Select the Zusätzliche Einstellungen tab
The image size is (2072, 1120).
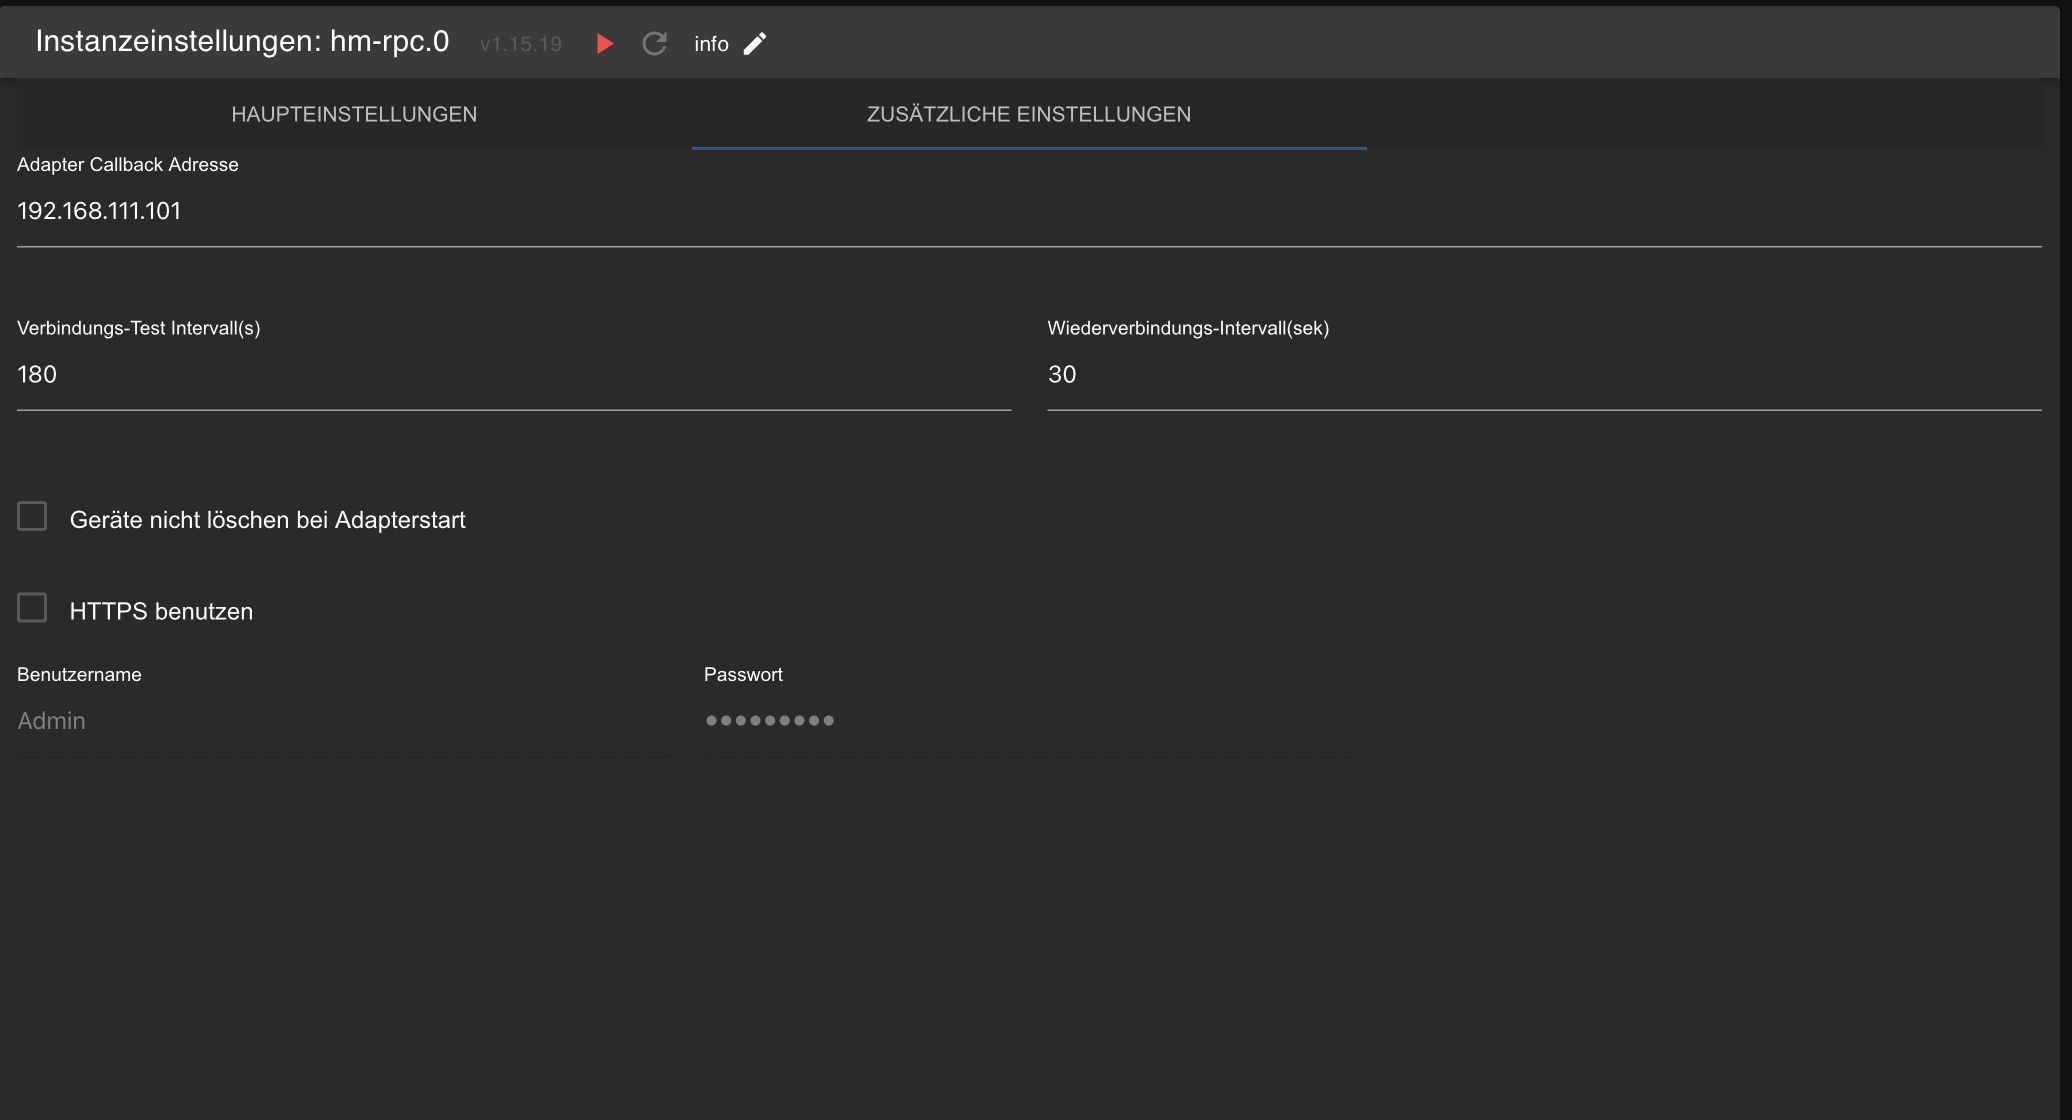[1028, 114]
